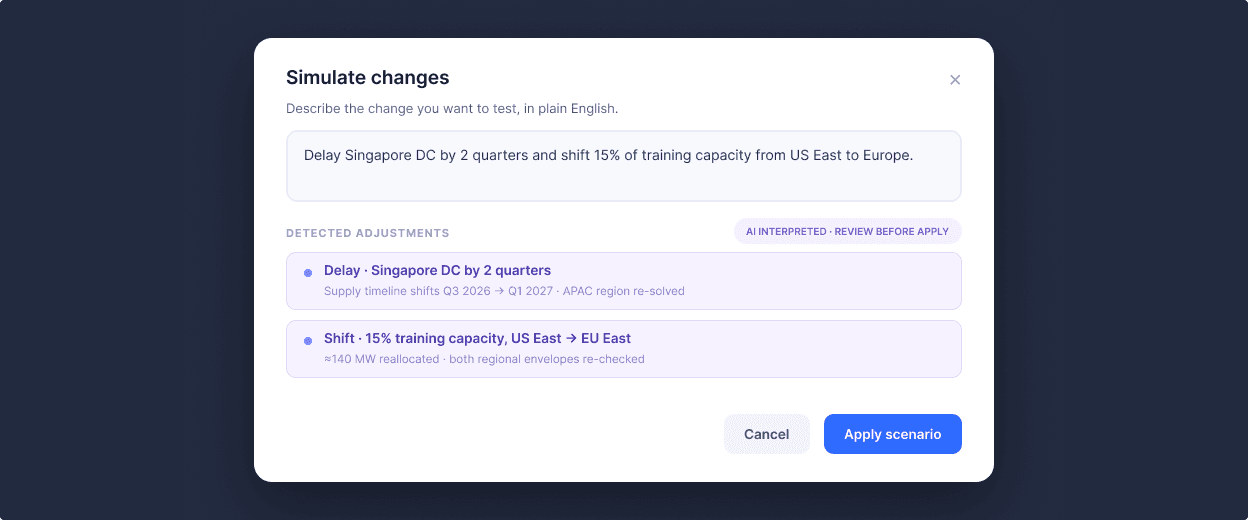Click 'Q1 2027' in the Delay adjustment card
Image resolution: width=1248 pixels, height=520 pixels.
(x=530, y=291)
